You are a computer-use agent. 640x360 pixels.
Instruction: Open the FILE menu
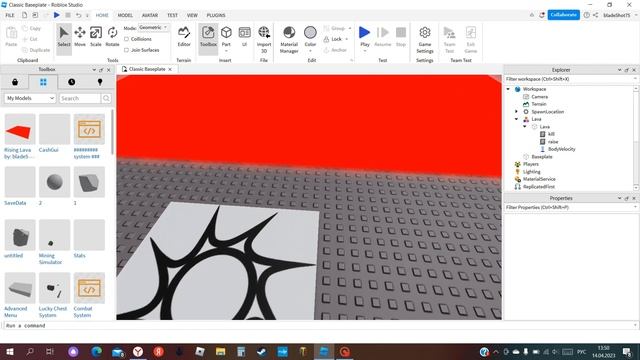click(10, 15)
